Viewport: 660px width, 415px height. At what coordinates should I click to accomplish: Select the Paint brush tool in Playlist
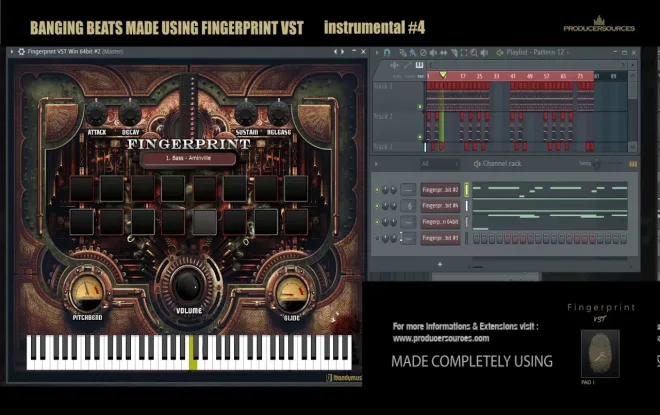pyautogui.click(x=412, y=53)
